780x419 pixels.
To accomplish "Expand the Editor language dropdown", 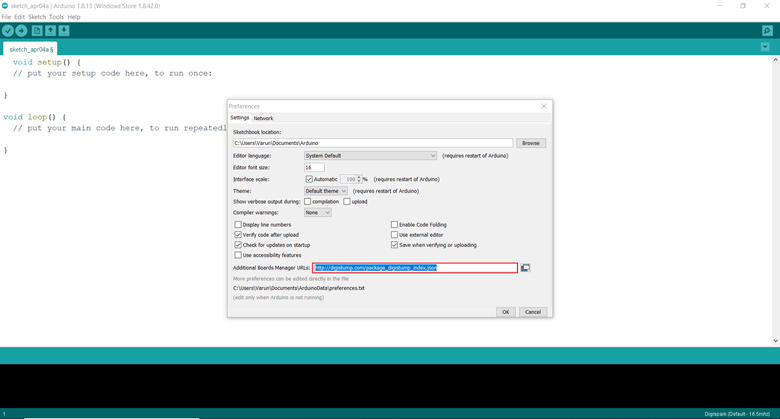I will pyautogui.click(x=371, y=156).
